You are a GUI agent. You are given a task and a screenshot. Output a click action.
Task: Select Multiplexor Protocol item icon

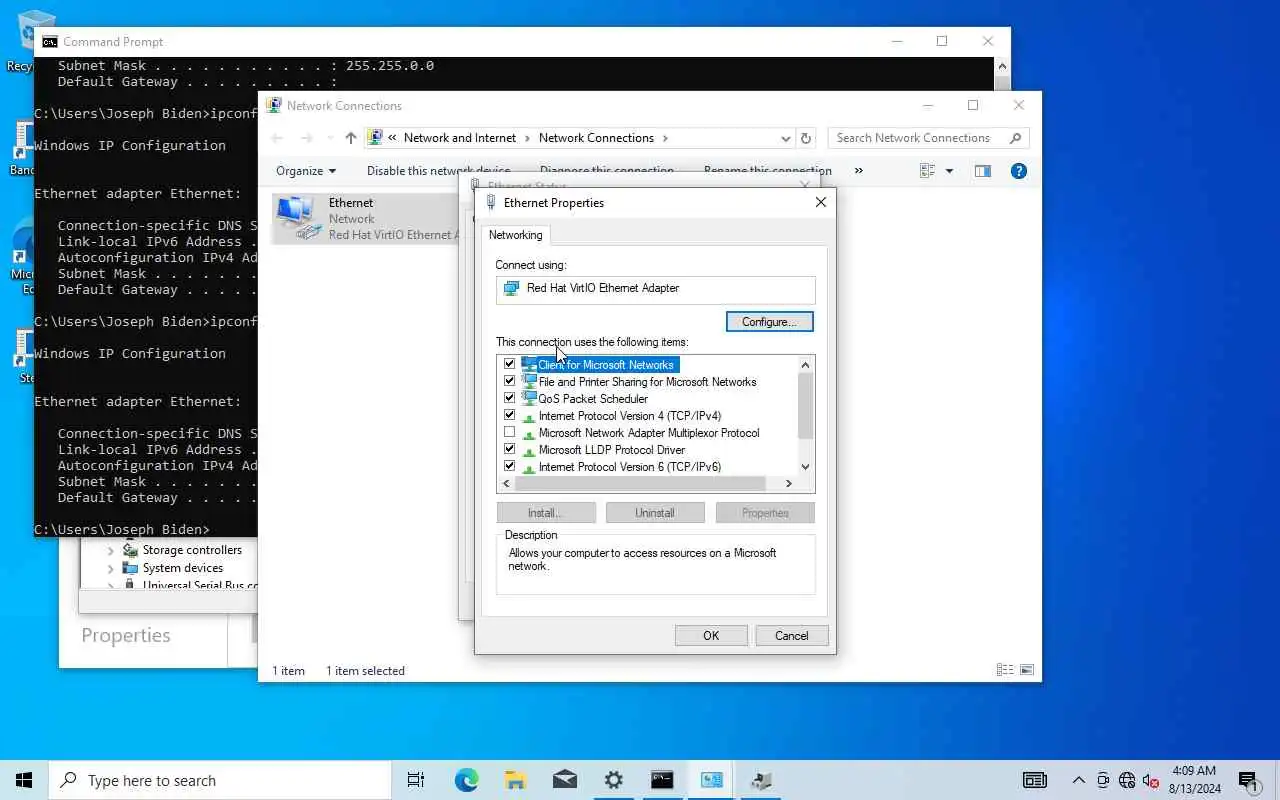(529, 433)
